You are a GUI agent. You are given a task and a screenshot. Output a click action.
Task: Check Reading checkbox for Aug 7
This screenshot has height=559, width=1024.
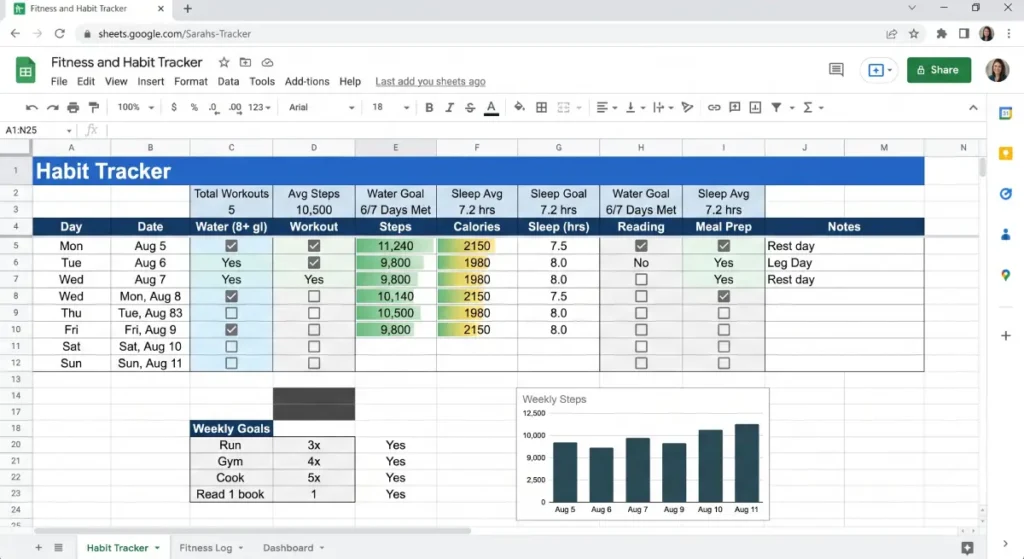(x=641, y=280)
